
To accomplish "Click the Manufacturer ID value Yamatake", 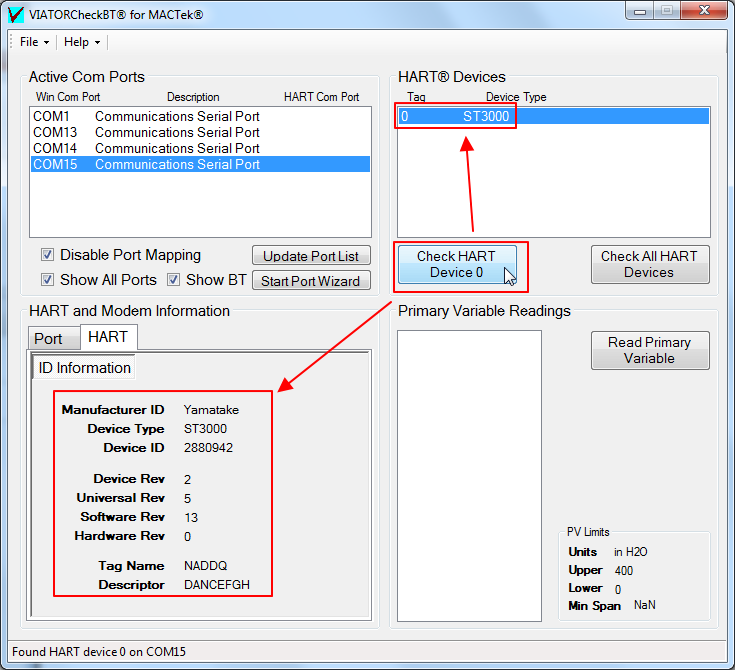I will coord(211,410).
